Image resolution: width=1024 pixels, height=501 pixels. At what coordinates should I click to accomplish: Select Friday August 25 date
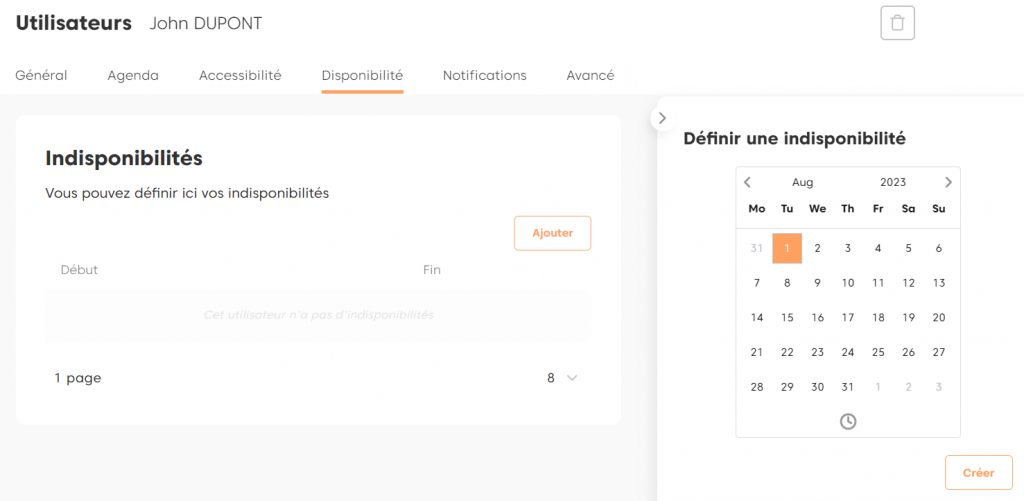pyautogui.click(x=878, y=352)
